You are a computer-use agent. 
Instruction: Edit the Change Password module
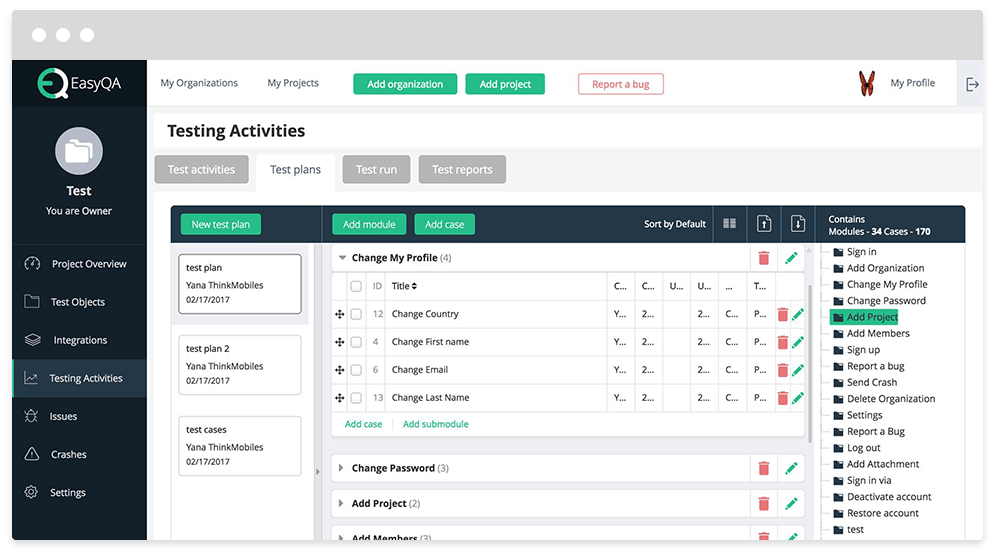pyautogui.click(x=791, y=468)
